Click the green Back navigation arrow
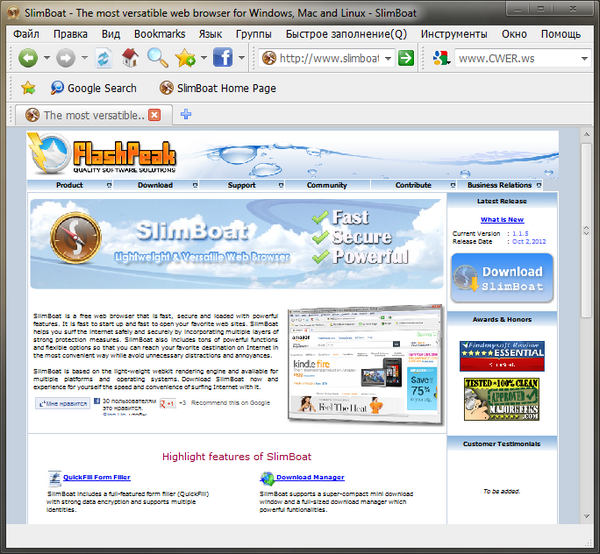 click(27, 58)
